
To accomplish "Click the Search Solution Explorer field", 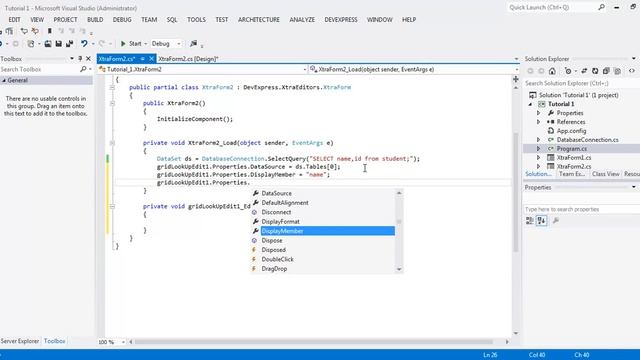I will [581, 83].
